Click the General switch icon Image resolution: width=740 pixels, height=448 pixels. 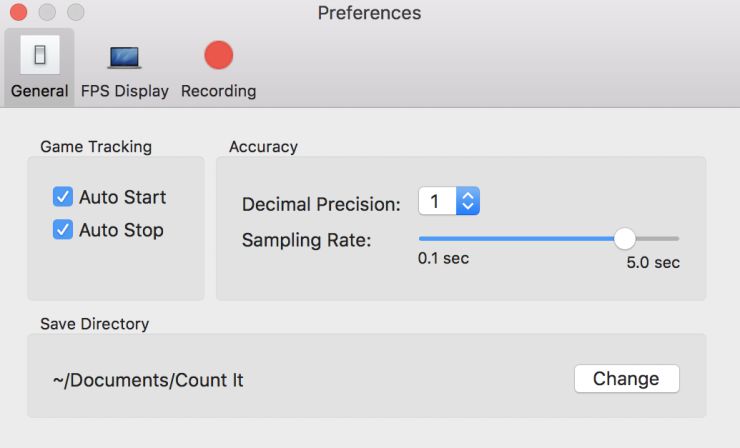(x=40, y=55)
